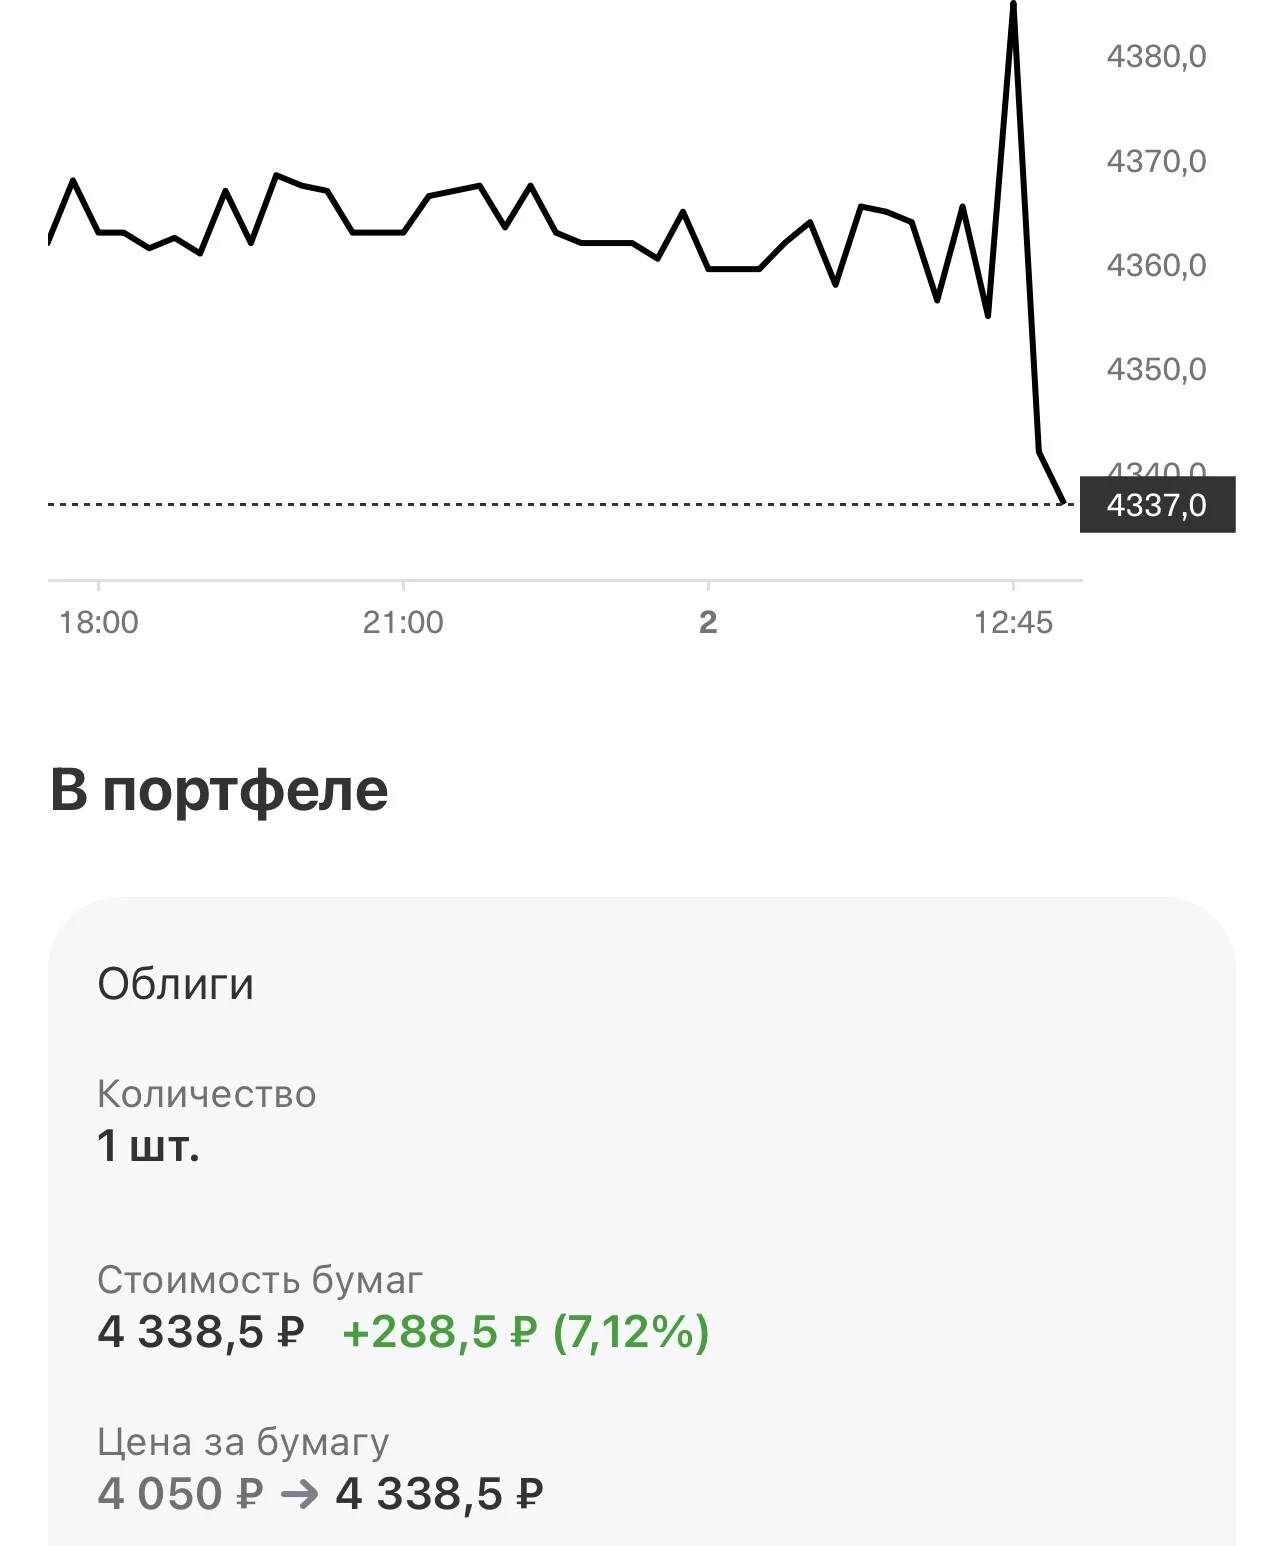Screen dimensions: 1277x1546
Task: Tap the 21:00 time axis label
Action: pyautogui.click(x=403, y=622)
